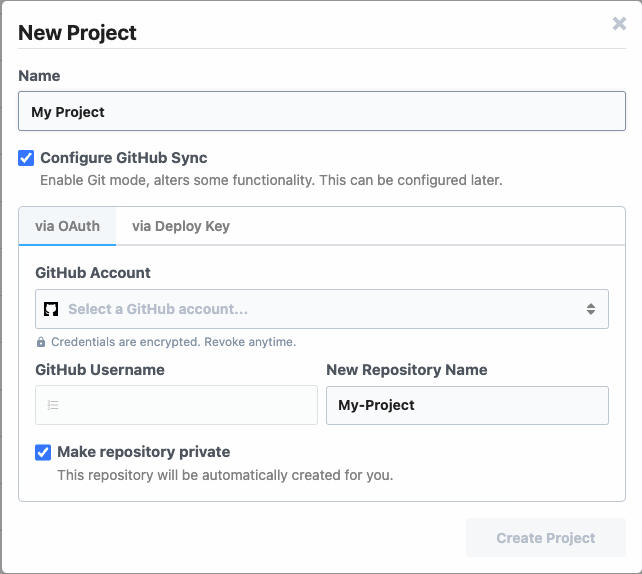Open the 'Select a GitHub account...' dropdown
This screenshot has height=574, width=642.
click(321, 309)
